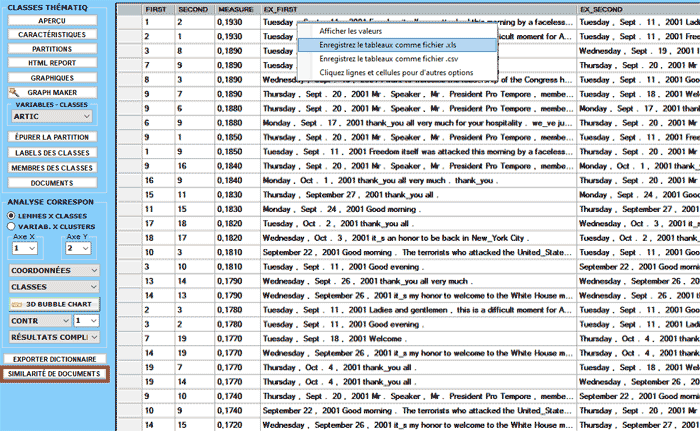Screen dimensions: 700x431
Task: Click the EX_SECOND column header
Action: click(x=638, y=9)
